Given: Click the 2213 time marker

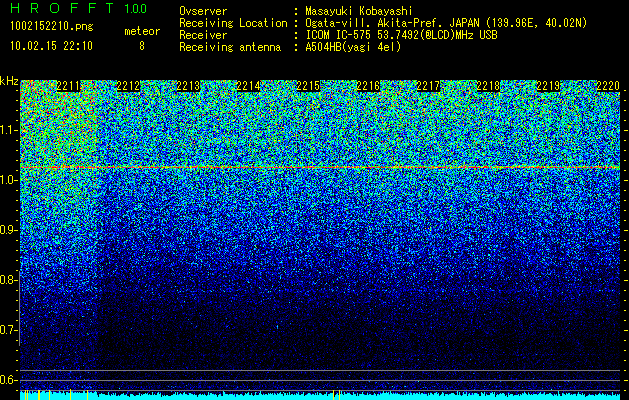Looking at the screenshot, I should click(188, 86).
